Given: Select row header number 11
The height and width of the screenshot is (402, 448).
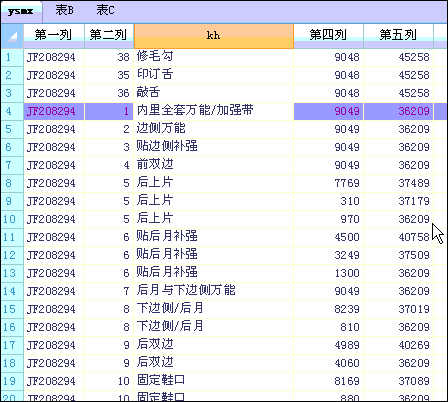Looking at the screenshot, I should point(12,237).
